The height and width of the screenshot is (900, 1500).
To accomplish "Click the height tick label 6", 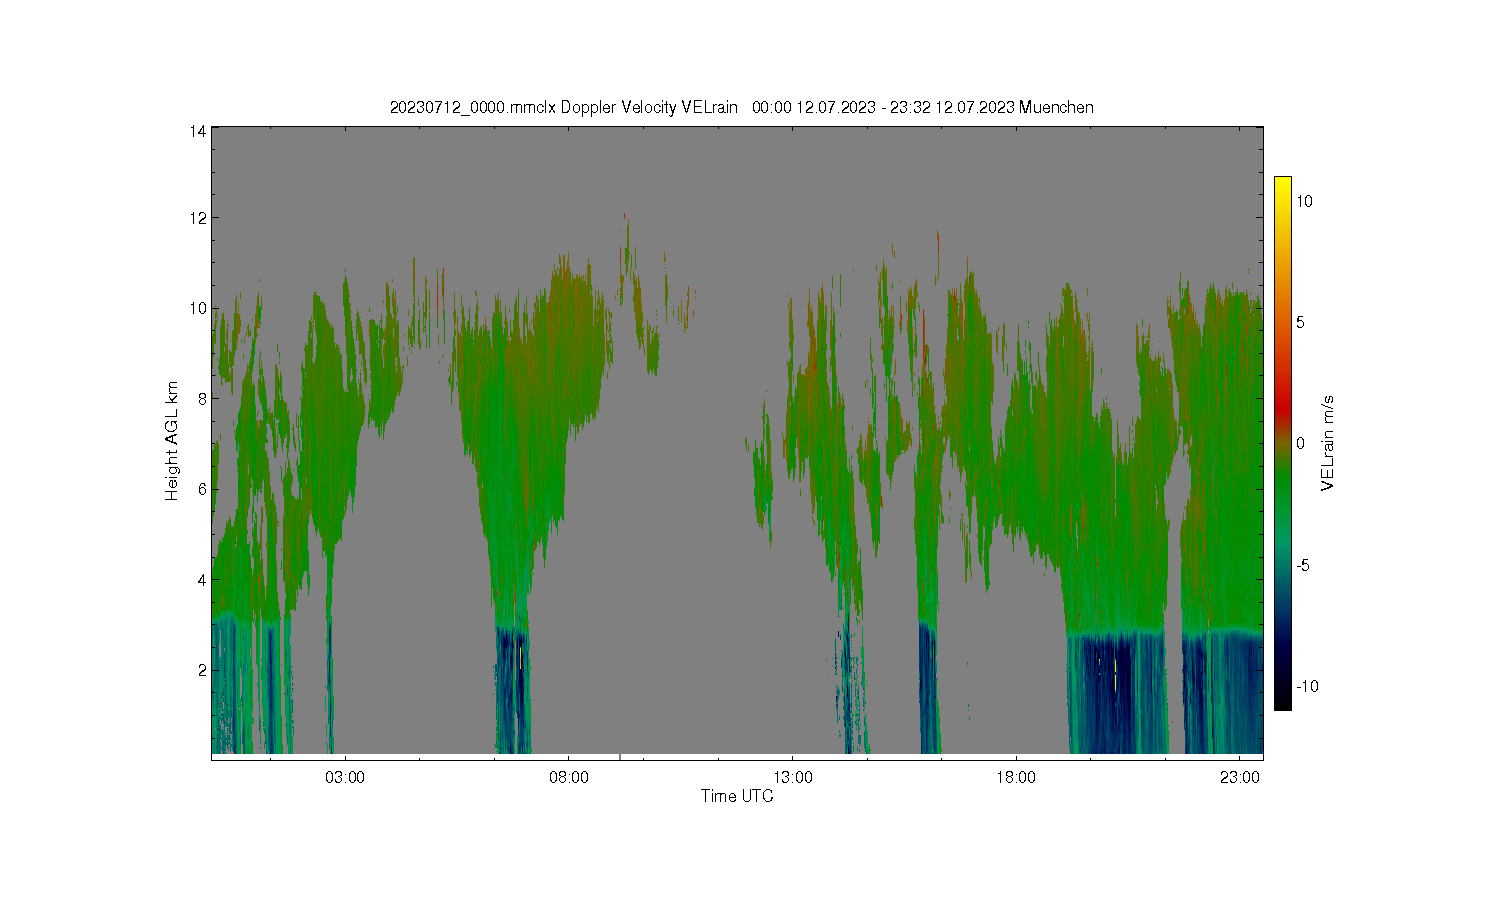I will (x=202, y=489).
